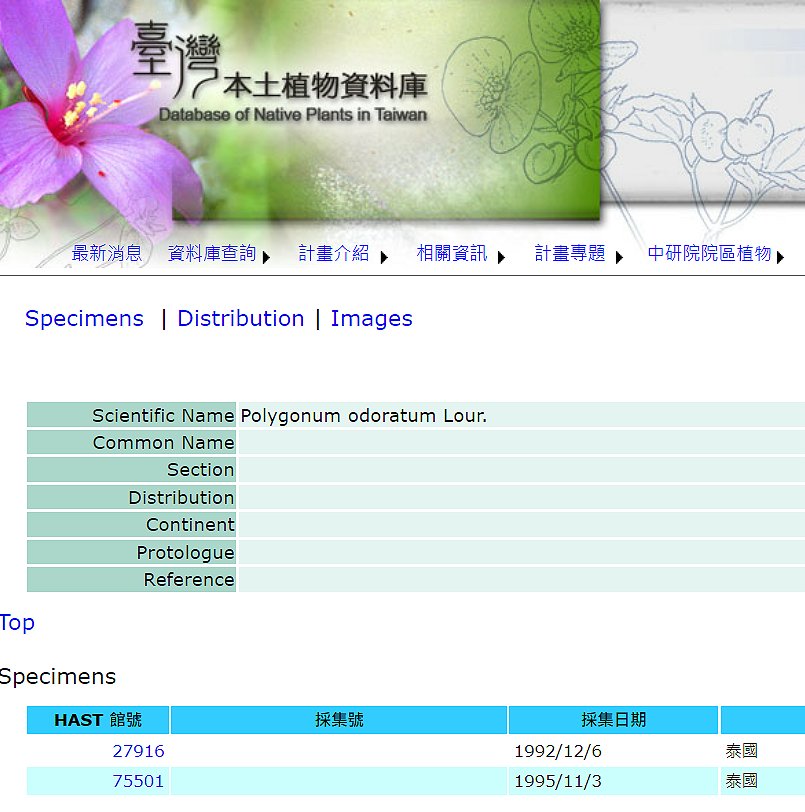Viewport: 805px width, 812px height.
Task: Click the Polygonum odoratum Lour. text
Action: (363, 415)
